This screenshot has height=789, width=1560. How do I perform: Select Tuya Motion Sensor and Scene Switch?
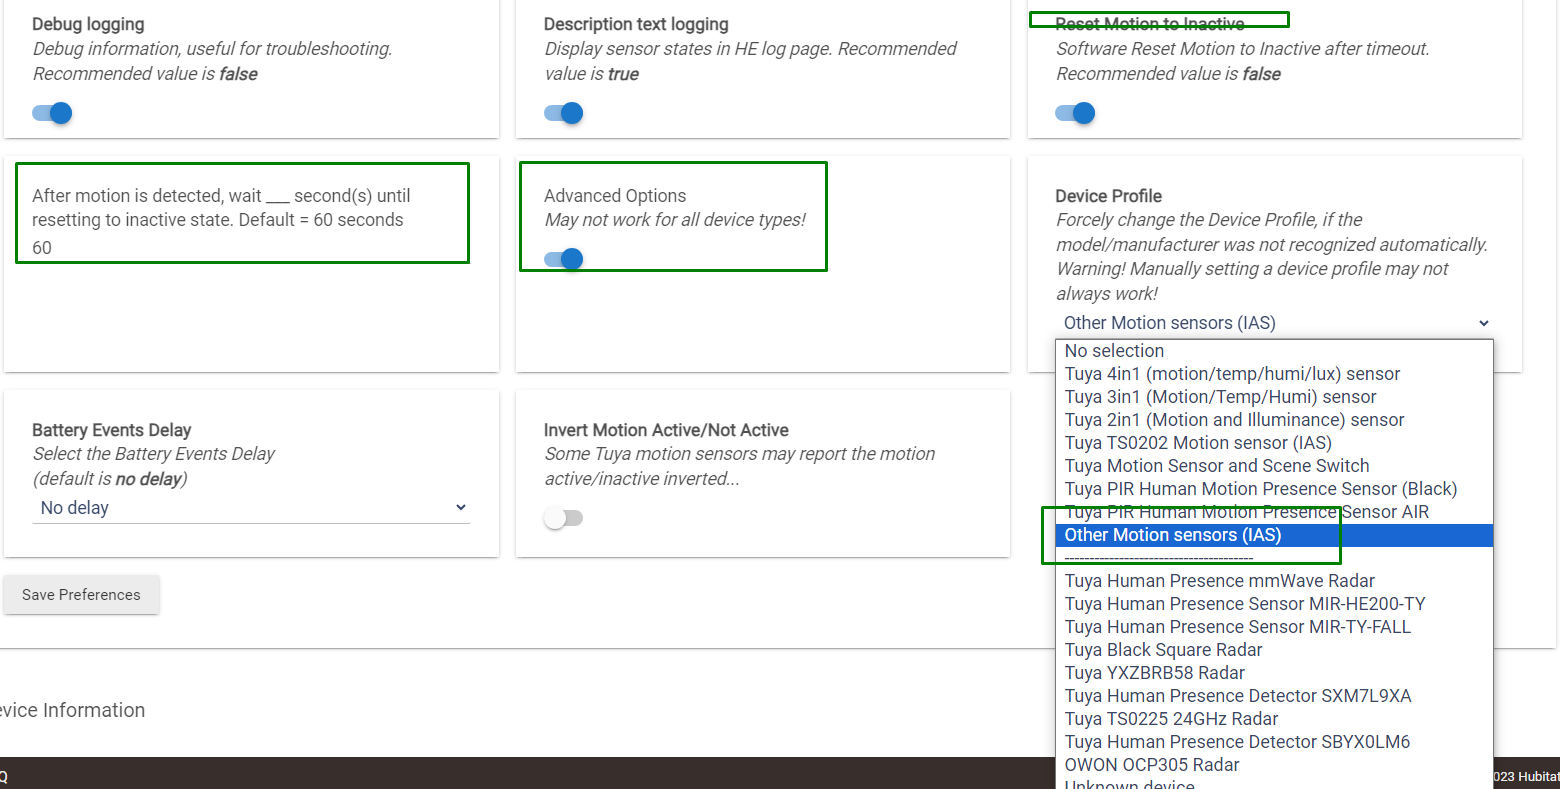[1274, 466]
